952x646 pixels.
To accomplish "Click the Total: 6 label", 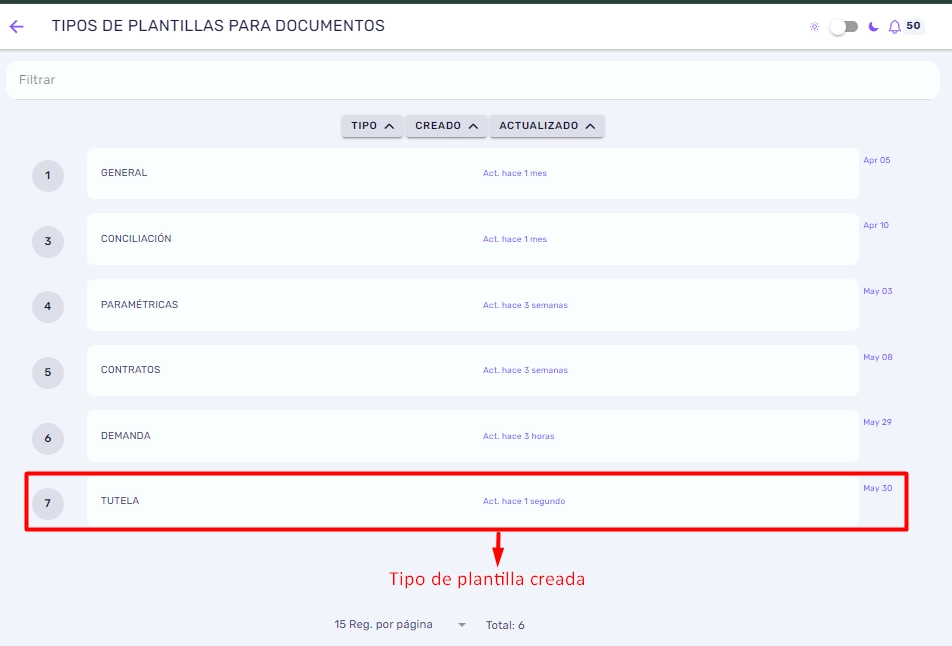I will click(x=505, y=625).
